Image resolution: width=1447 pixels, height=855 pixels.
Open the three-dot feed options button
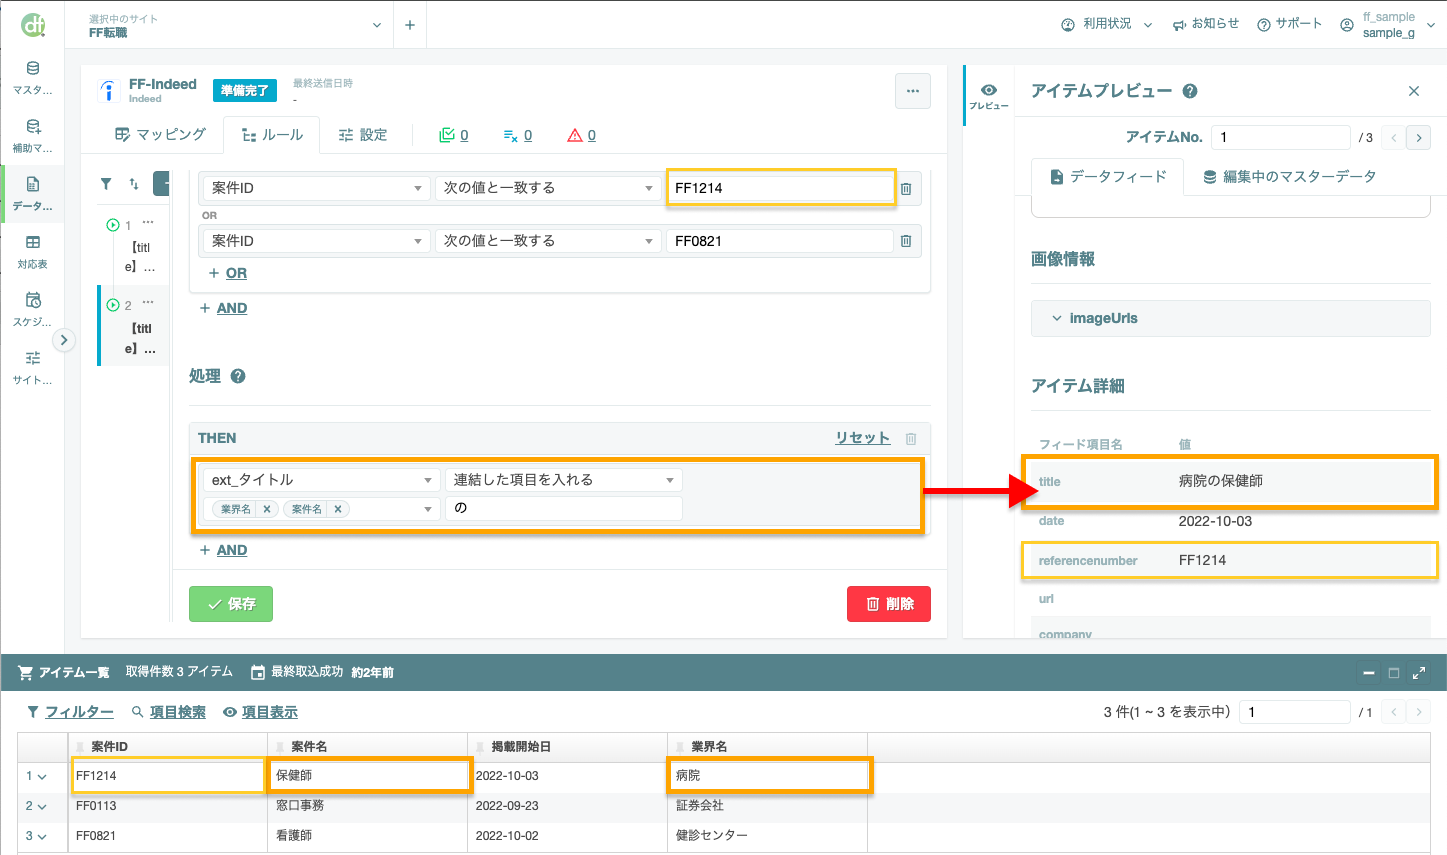pos(913,91)
